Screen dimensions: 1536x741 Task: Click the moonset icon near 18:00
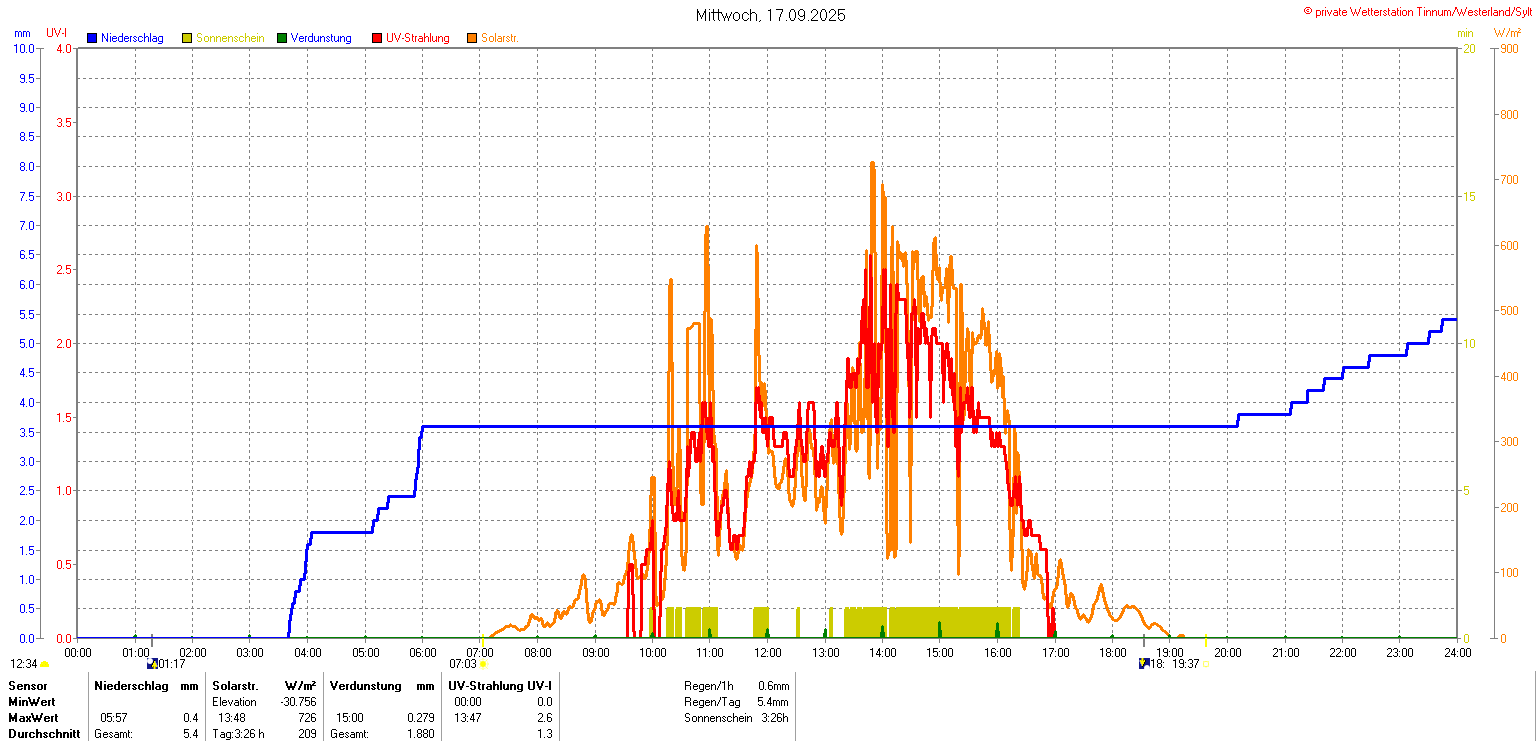tap(1144, 663)
